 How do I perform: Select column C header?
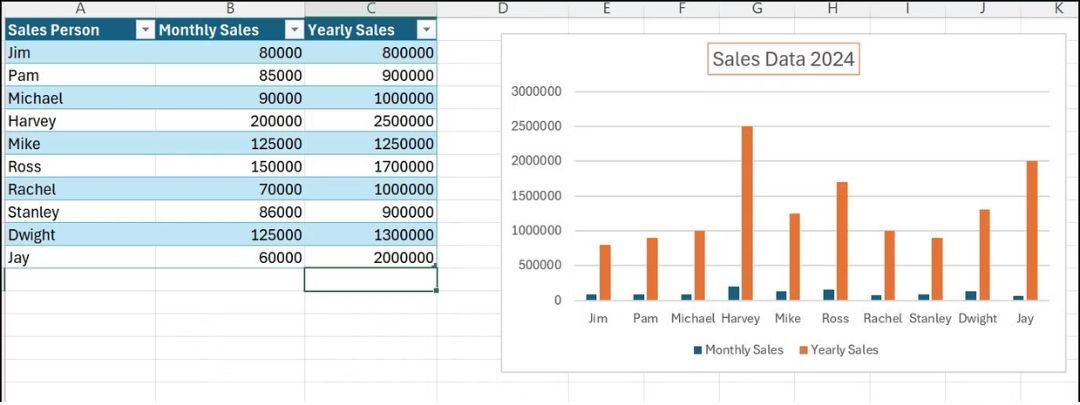tap(370, 8)
